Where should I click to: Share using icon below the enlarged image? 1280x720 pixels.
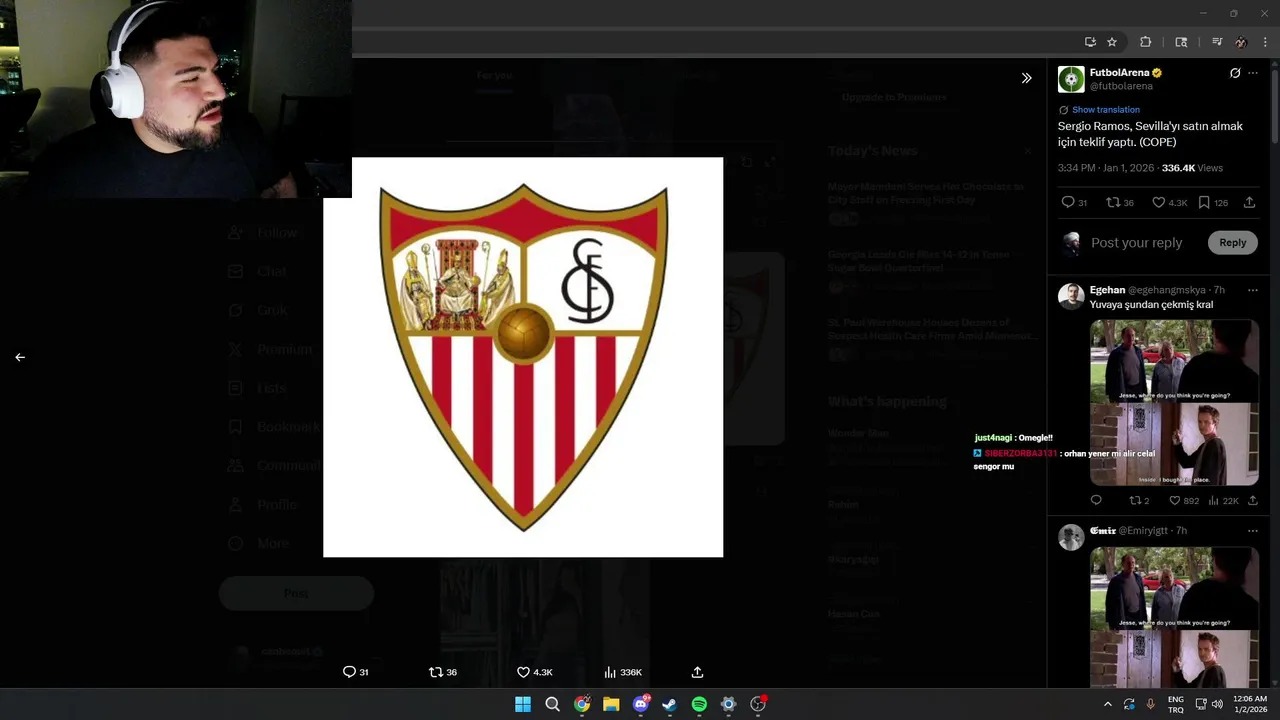pos(697,672)
